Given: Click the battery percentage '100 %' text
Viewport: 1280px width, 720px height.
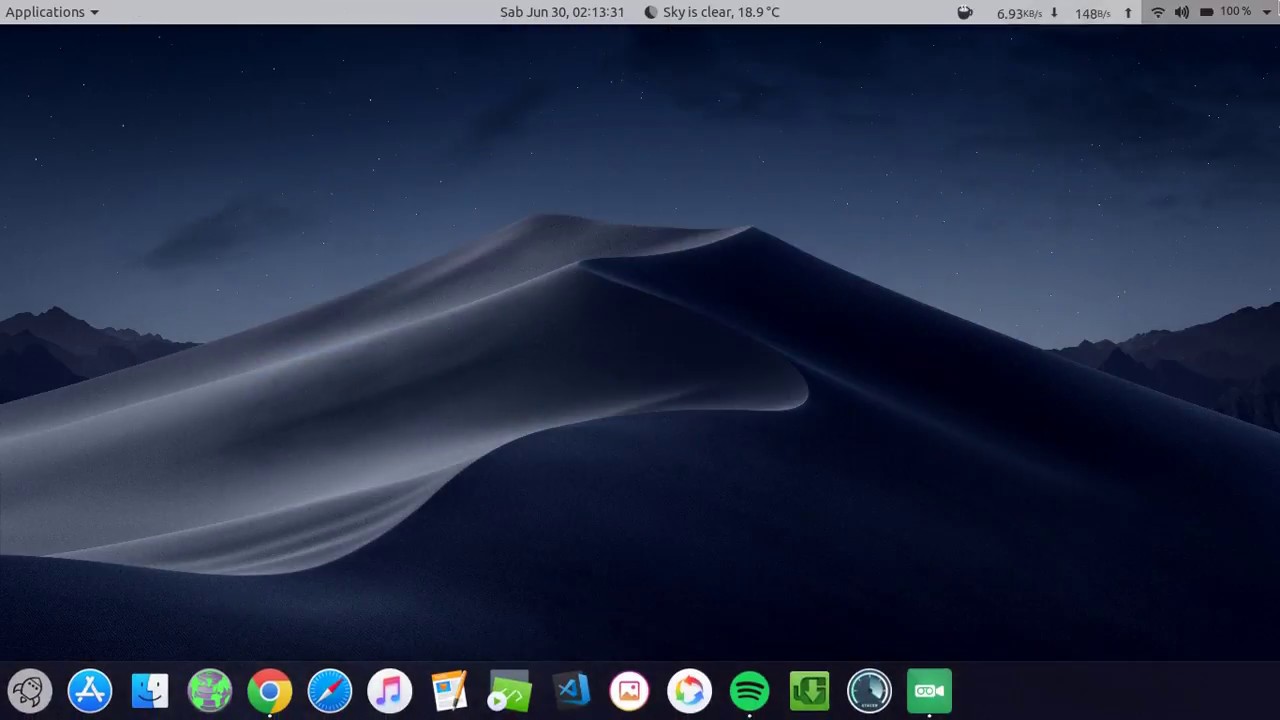Looking at the screenshot, I should pyautogui.click(x=1236, y=12).
